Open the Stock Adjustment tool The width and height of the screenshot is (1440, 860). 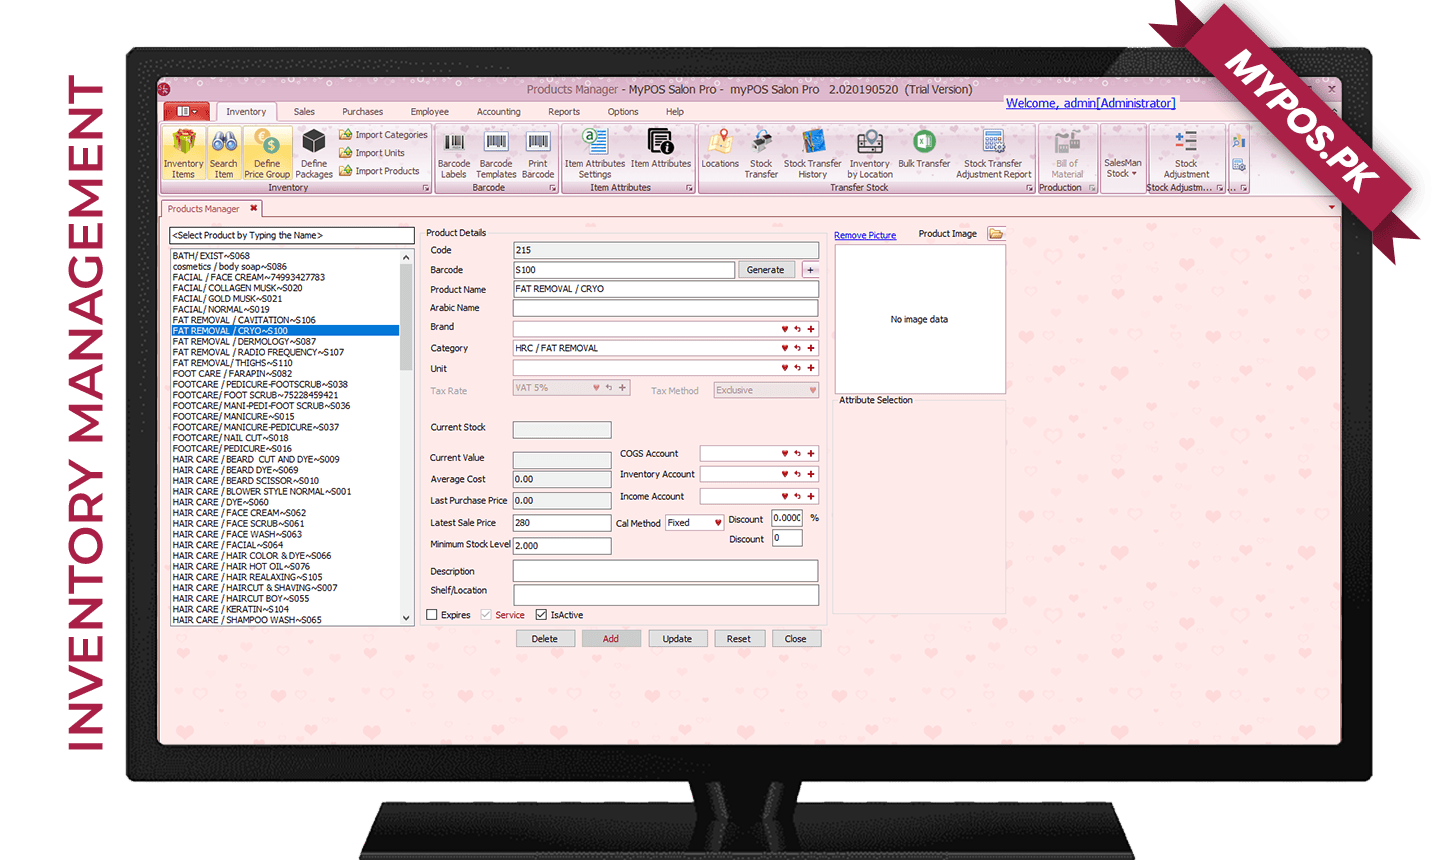click(1186, 153)
